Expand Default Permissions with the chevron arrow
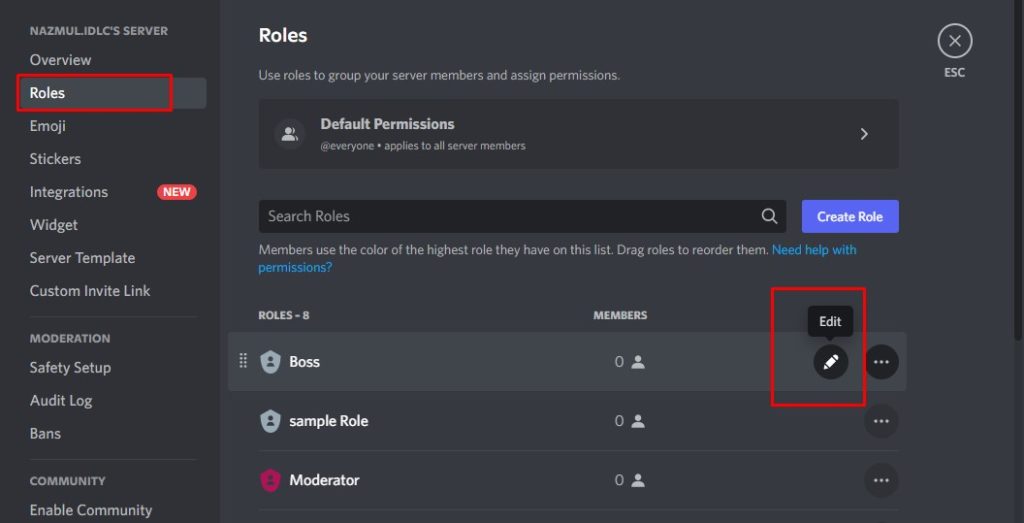This screenshot has width=1024, height=523. pos(864,134)
